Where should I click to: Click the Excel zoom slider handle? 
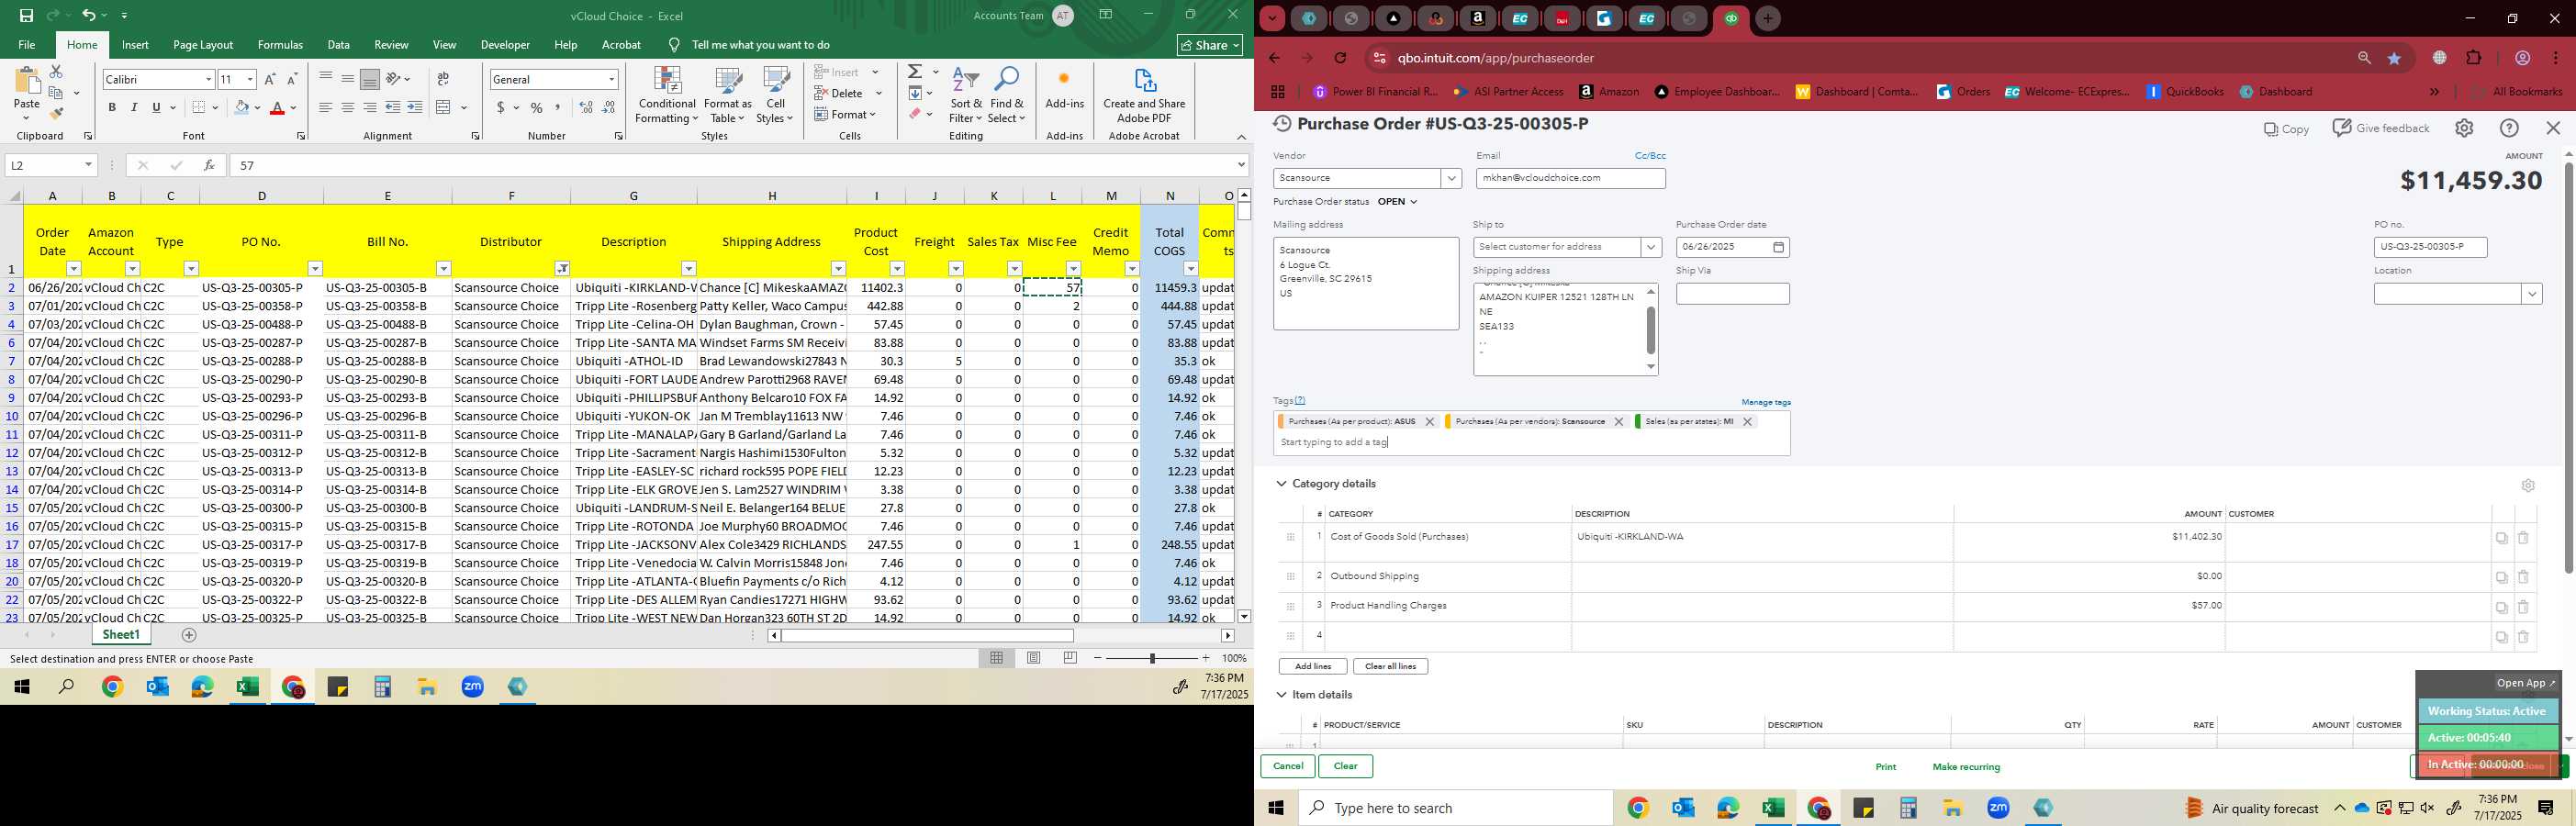click(1152, 658)
